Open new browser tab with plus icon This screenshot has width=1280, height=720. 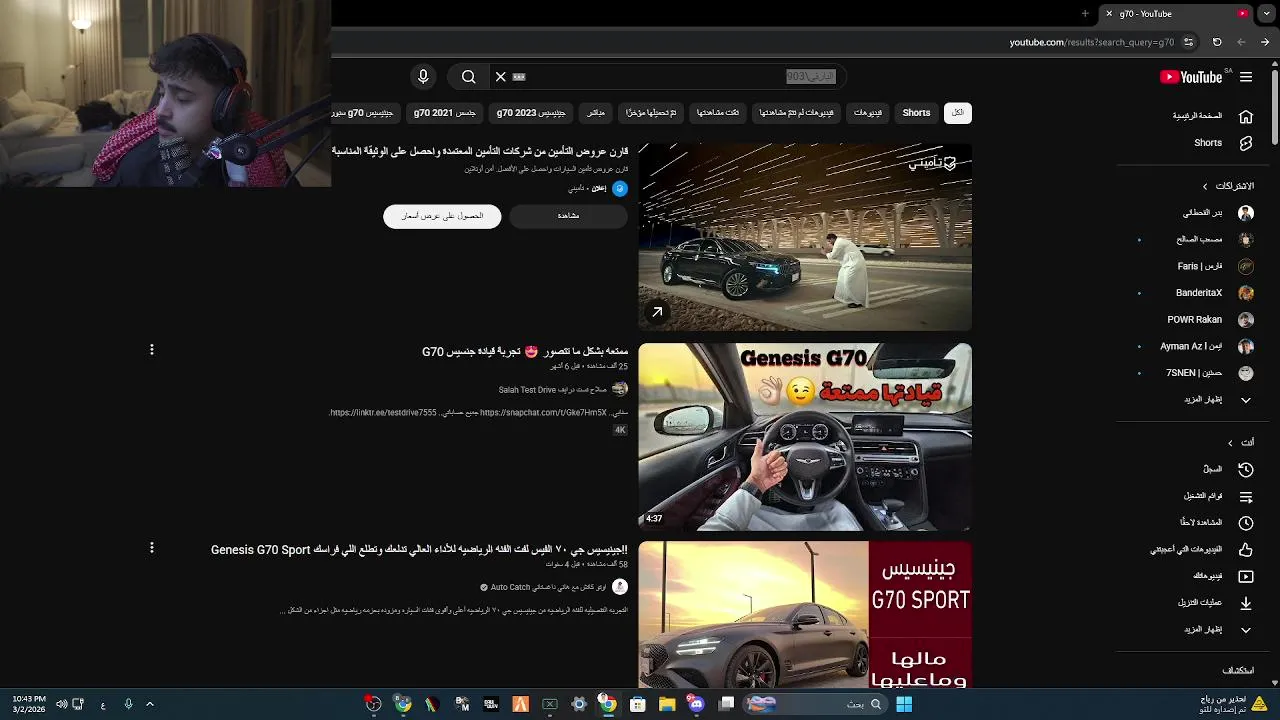(x=1085, y=14)
